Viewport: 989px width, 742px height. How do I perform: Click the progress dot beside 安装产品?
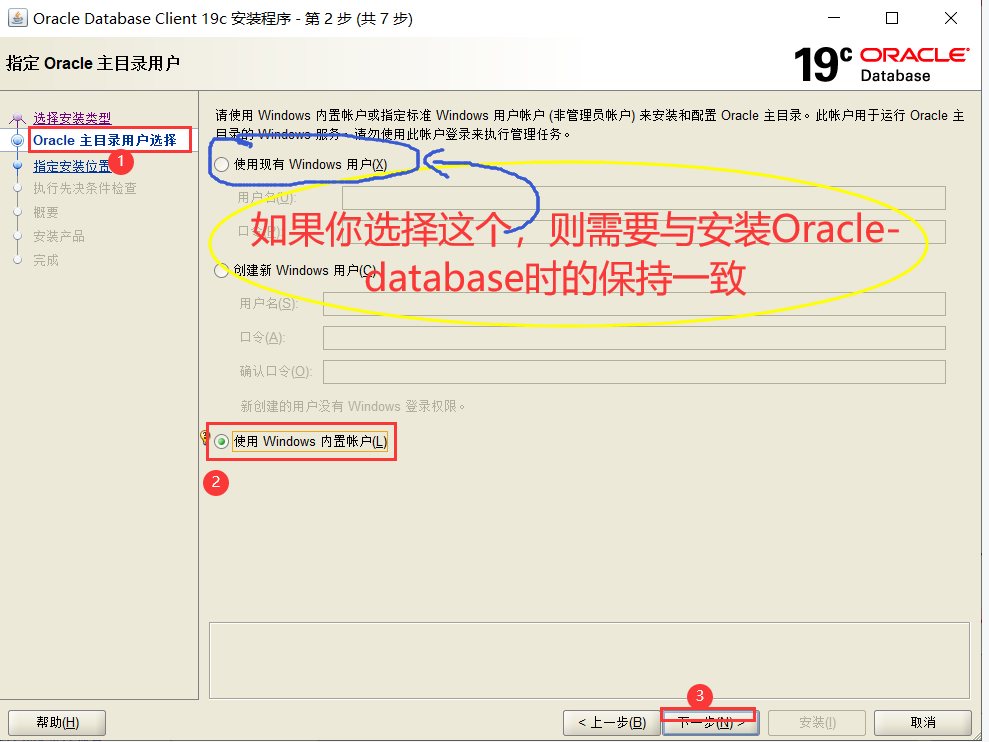[17, 235]
